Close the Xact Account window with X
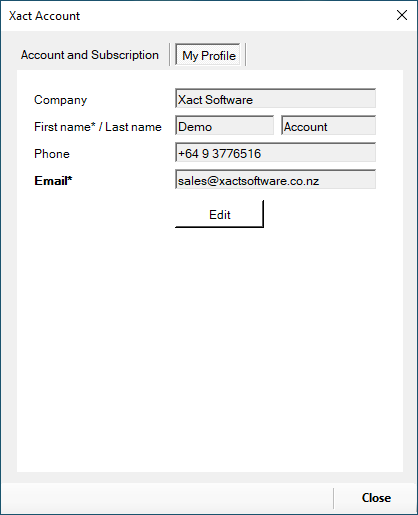This screenshot has width=418, height=515. (x=402, y=15)
